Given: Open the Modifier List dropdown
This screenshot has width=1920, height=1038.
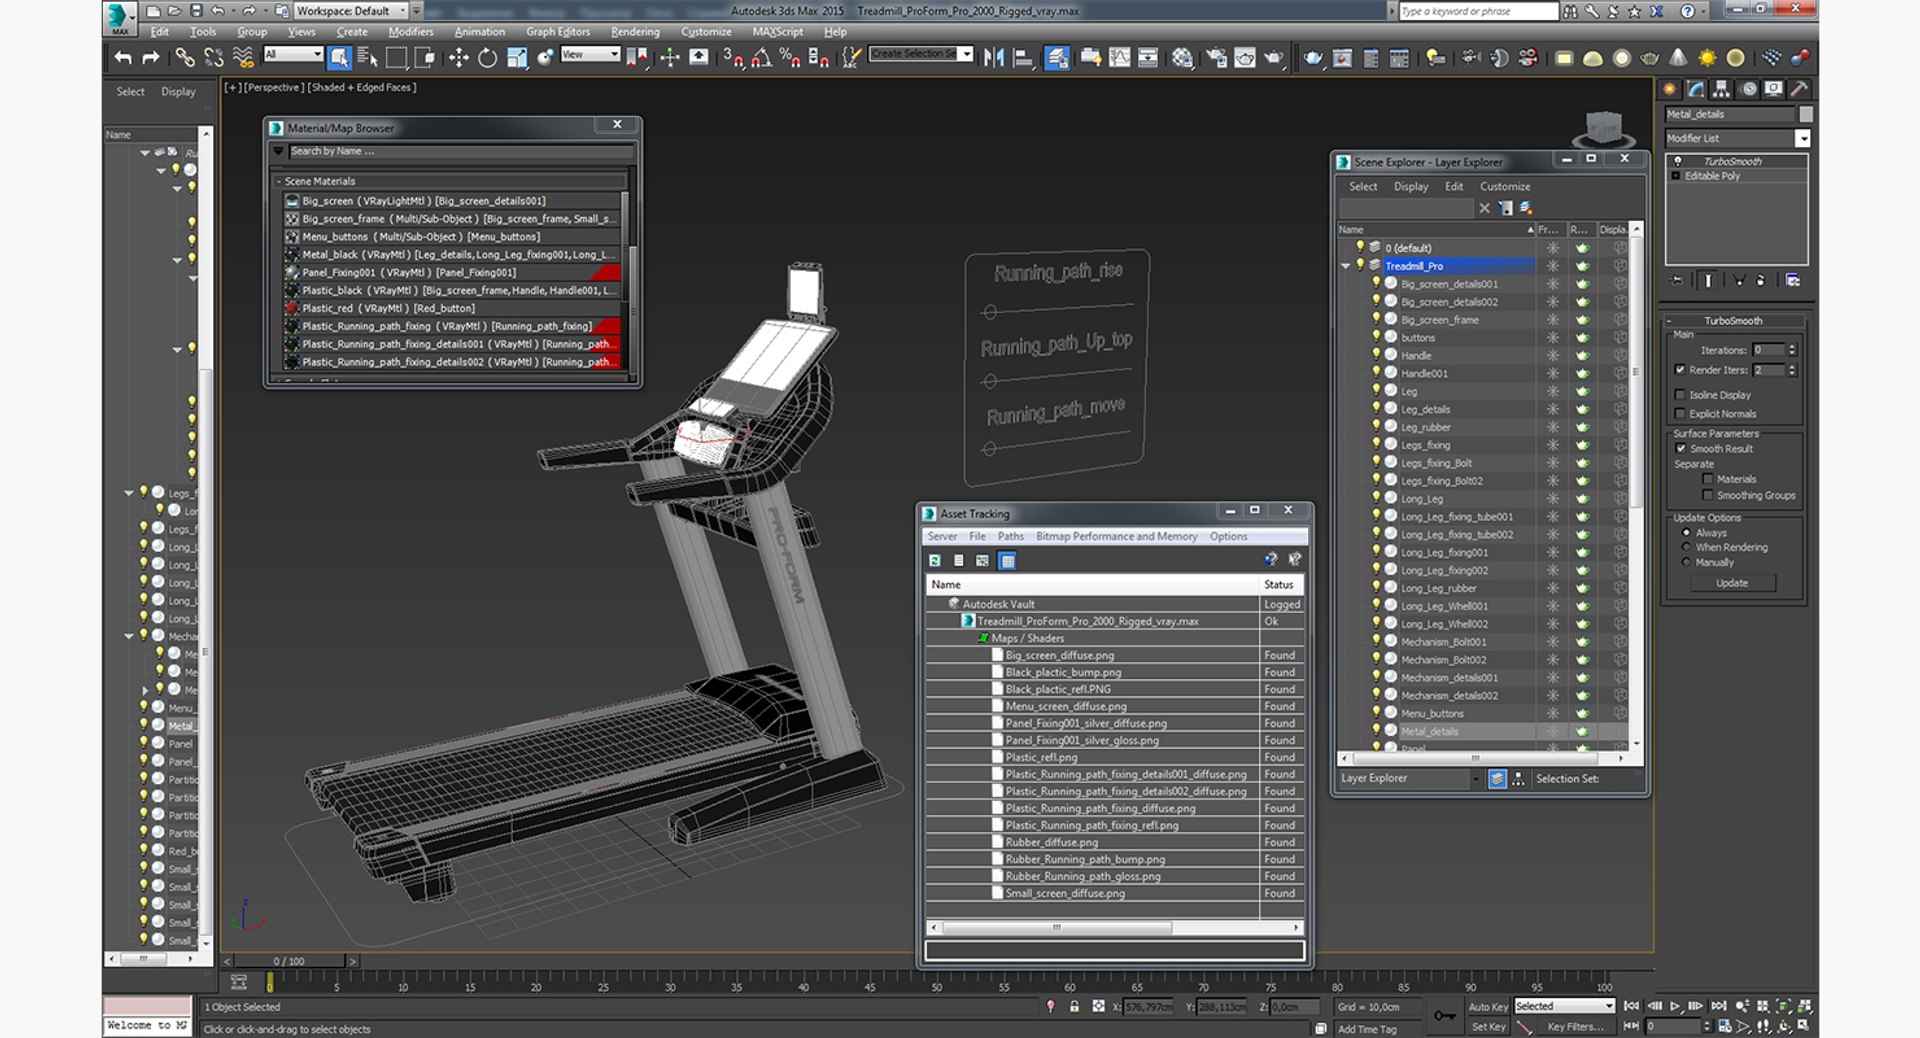Looking at the screenshot, I should [1802, 139].
